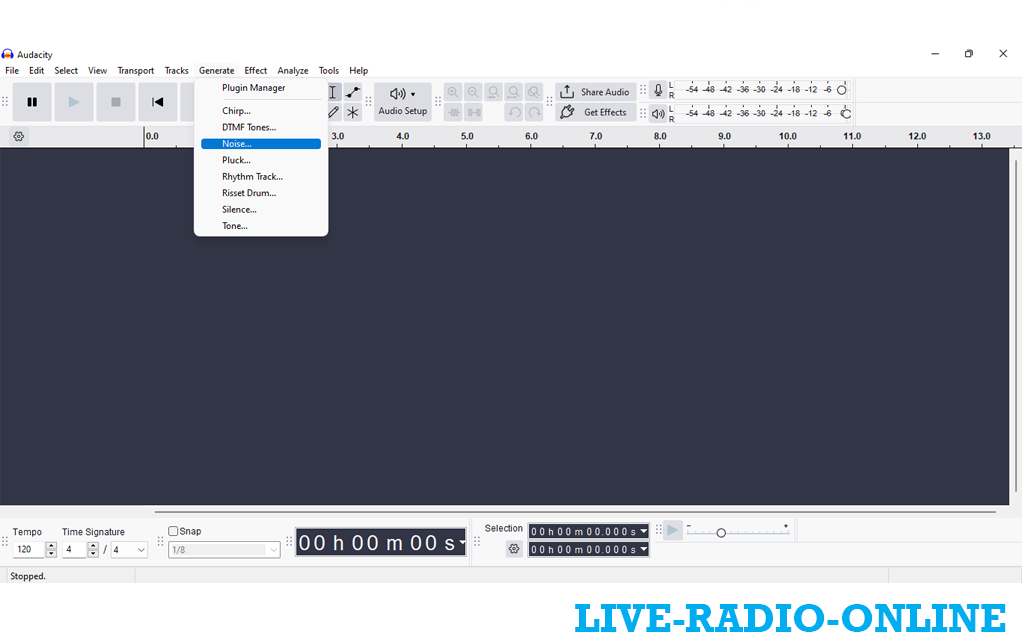Select the Envelope tool
This screenshot has height=640, width=1024.
[x=353, y=92]
